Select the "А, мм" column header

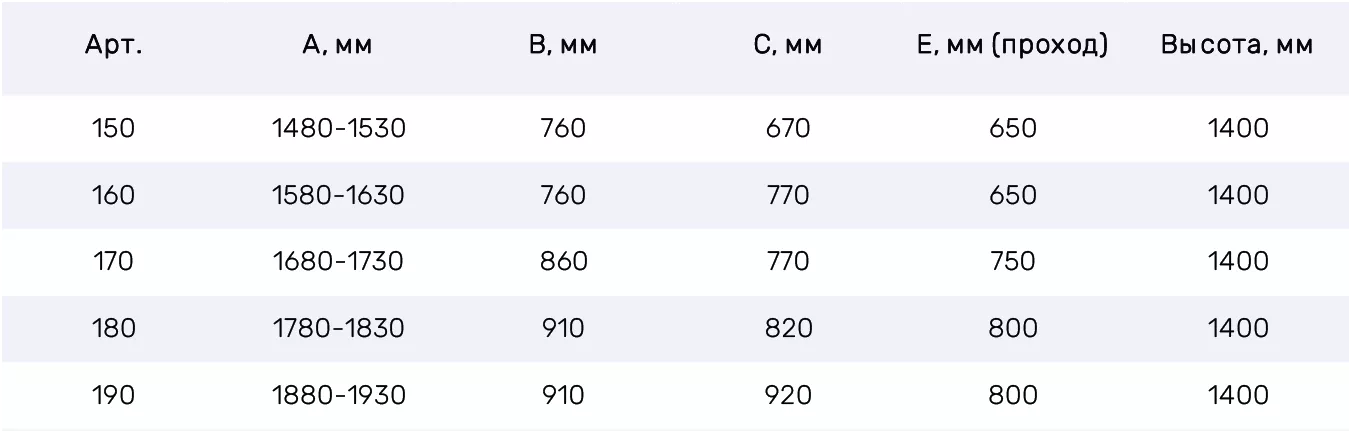[x=337, y=46]
